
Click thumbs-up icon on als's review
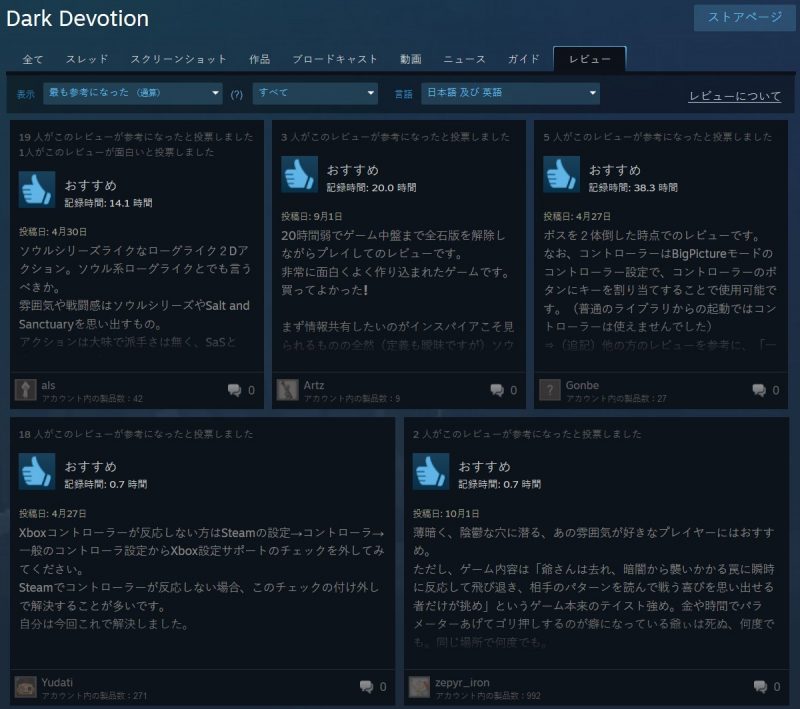point(37,190)
